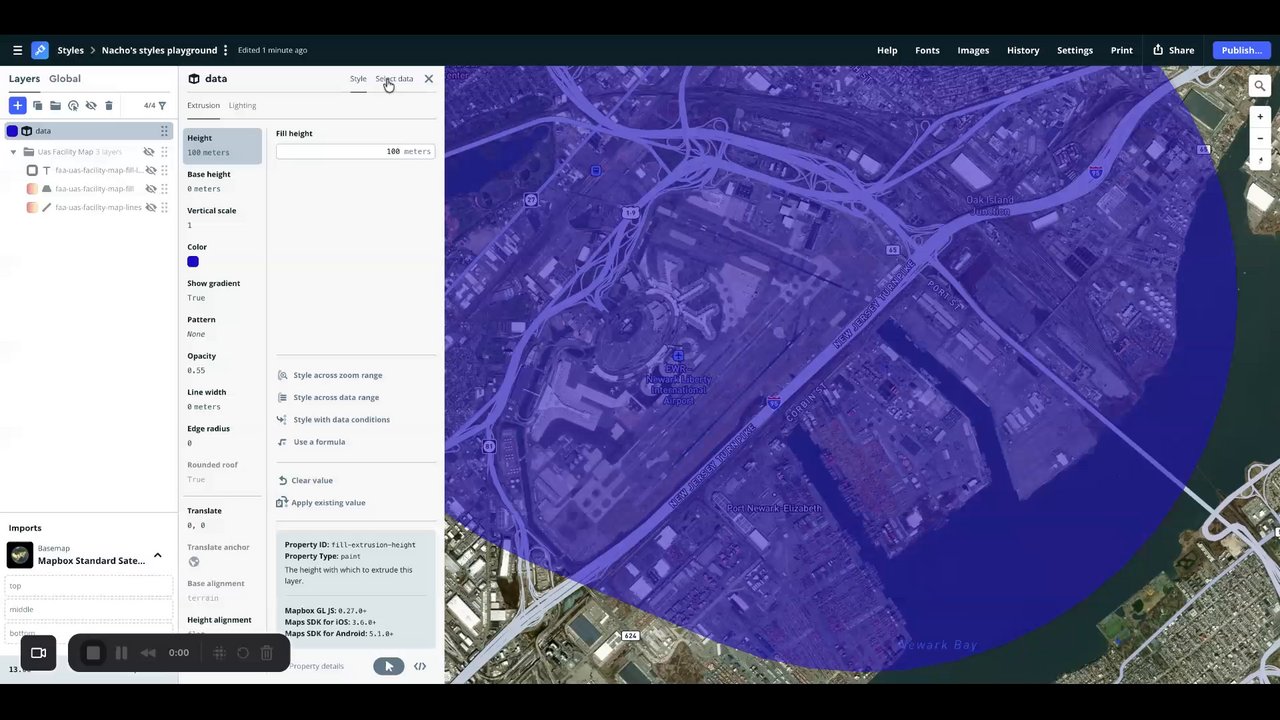The image size is (1280, 720).
Task: Open the Share dialog
Action: coord(1173,50)
